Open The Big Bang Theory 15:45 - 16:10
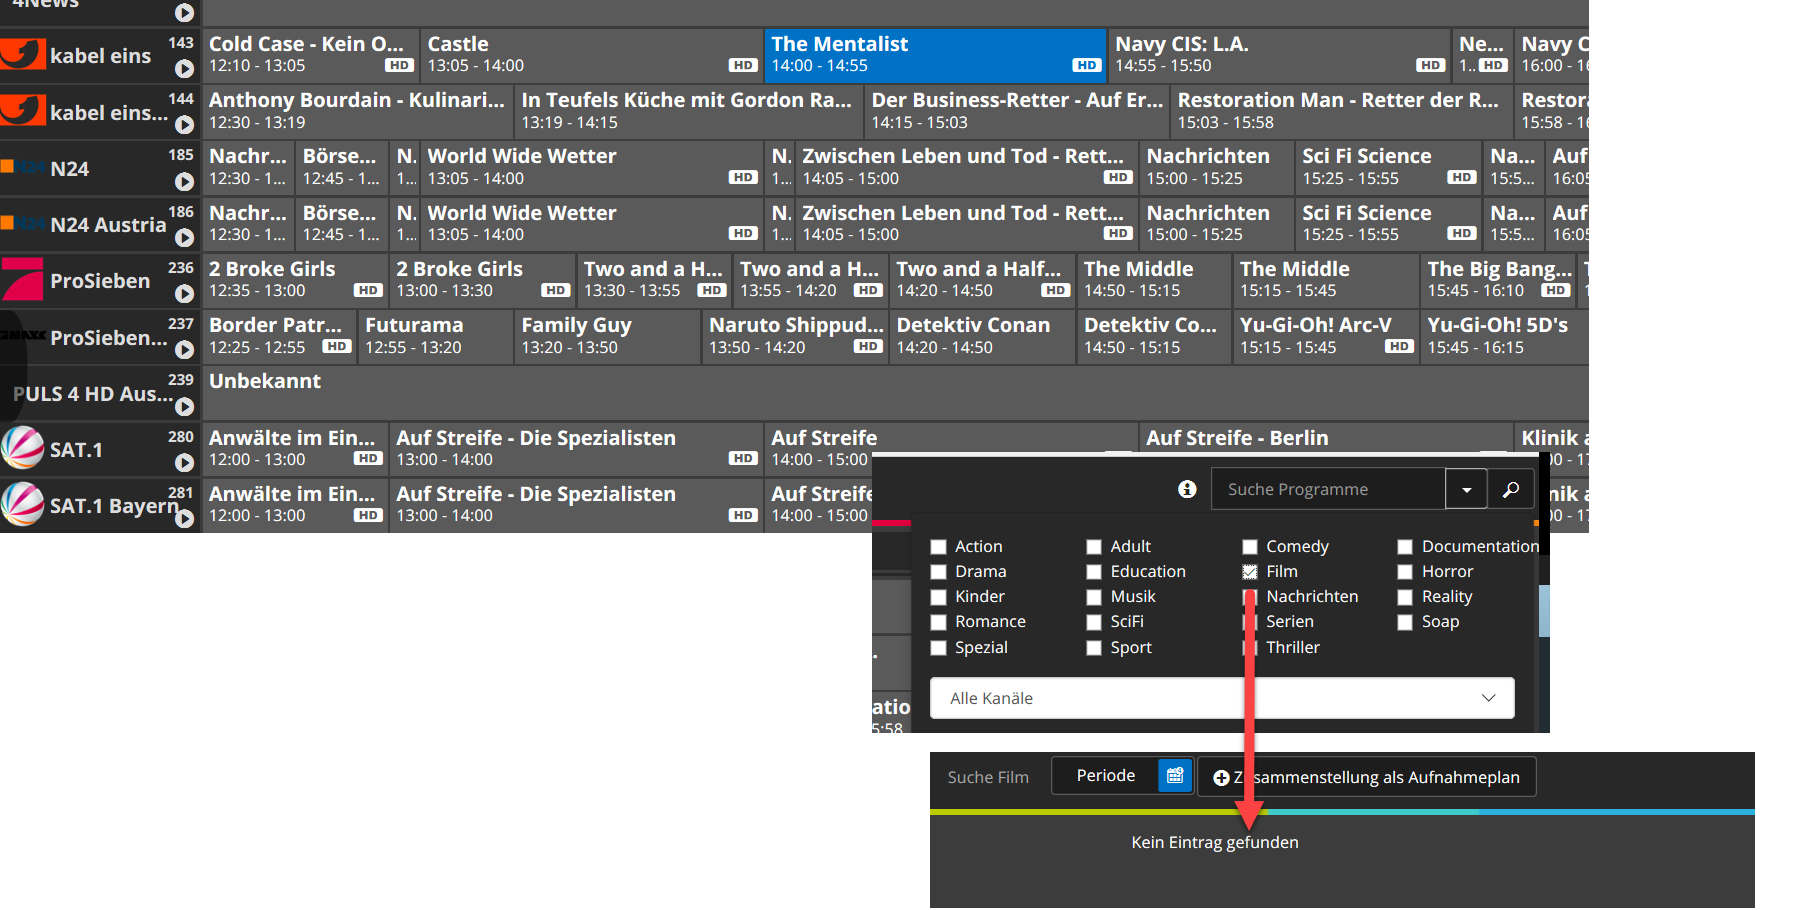Image resolution: width=1800 pixels, height=910 pixels. tap(1499, 280)
